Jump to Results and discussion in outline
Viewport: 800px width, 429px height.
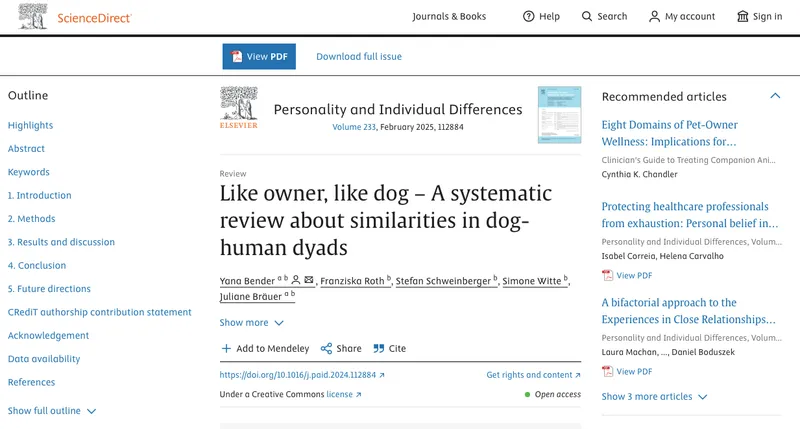coord(61,242)
